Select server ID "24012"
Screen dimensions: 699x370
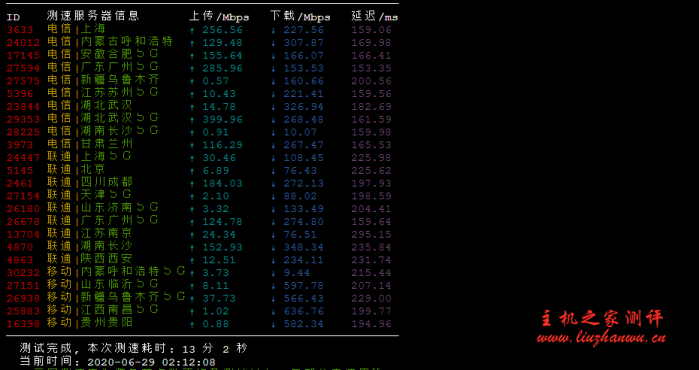click(23, 43)
